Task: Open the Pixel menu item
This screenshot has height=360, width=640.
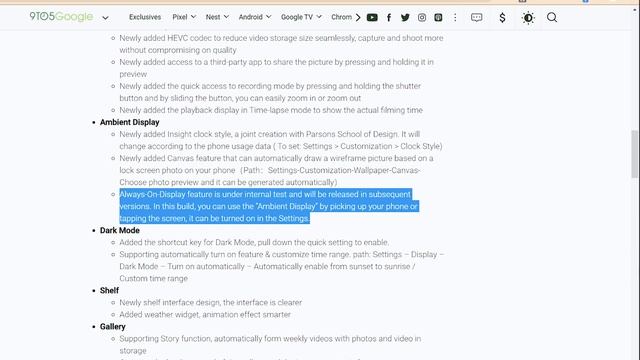Action: (x=180, y=17)
